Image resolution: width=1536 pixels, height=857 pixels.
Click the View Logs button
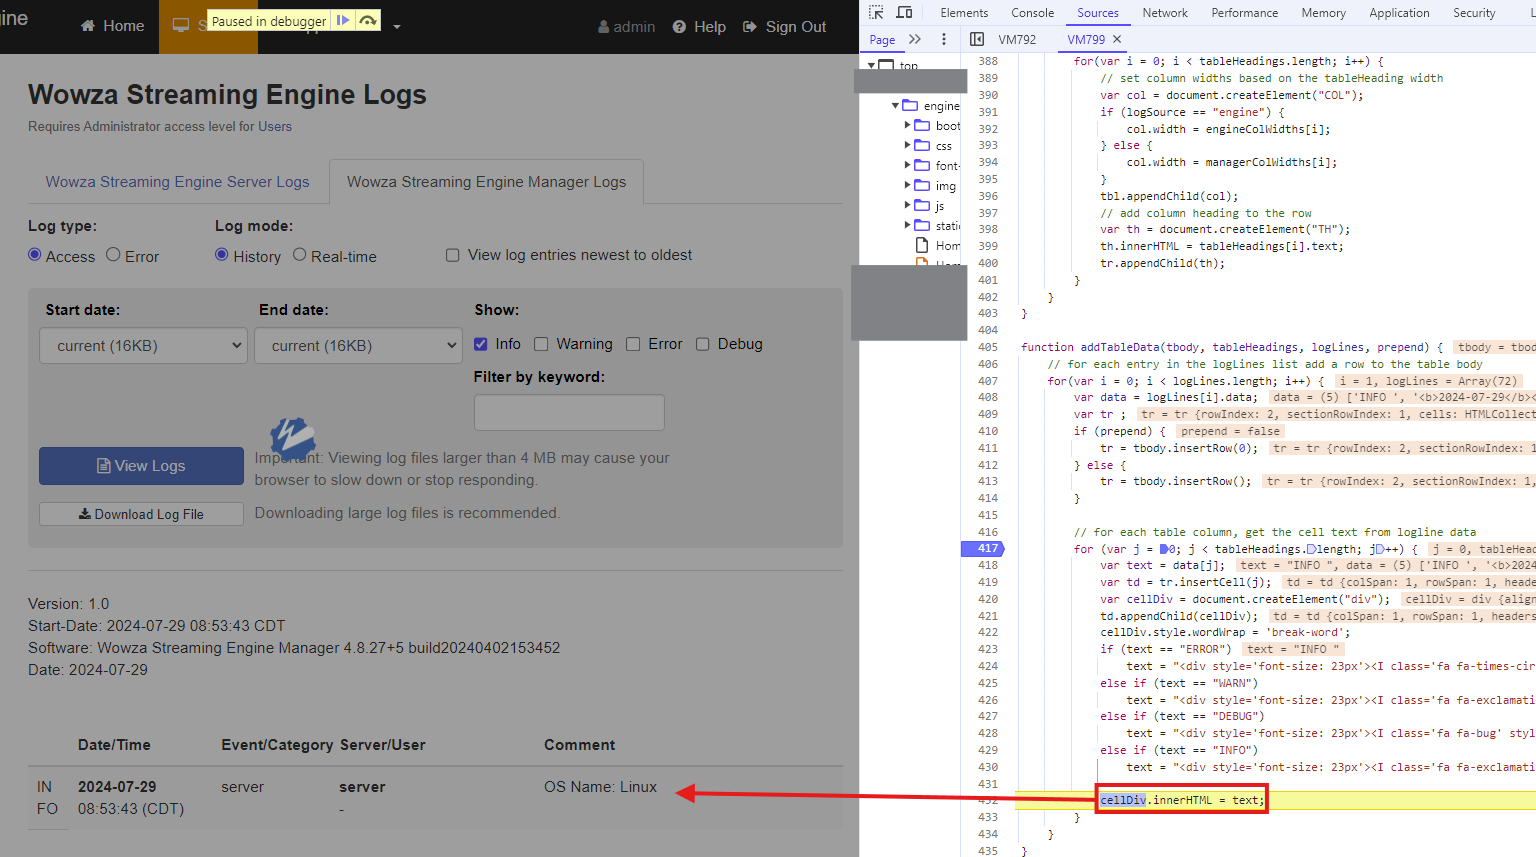click(x=141, y=466)
